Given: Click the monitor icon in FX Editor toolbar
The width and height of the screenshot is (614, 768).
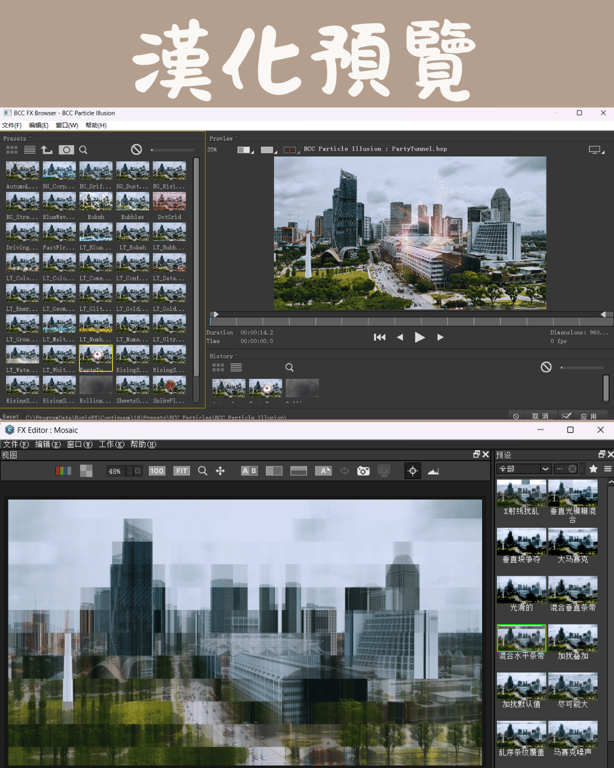Looking at the screenshot, I should [x=384, y=471].
